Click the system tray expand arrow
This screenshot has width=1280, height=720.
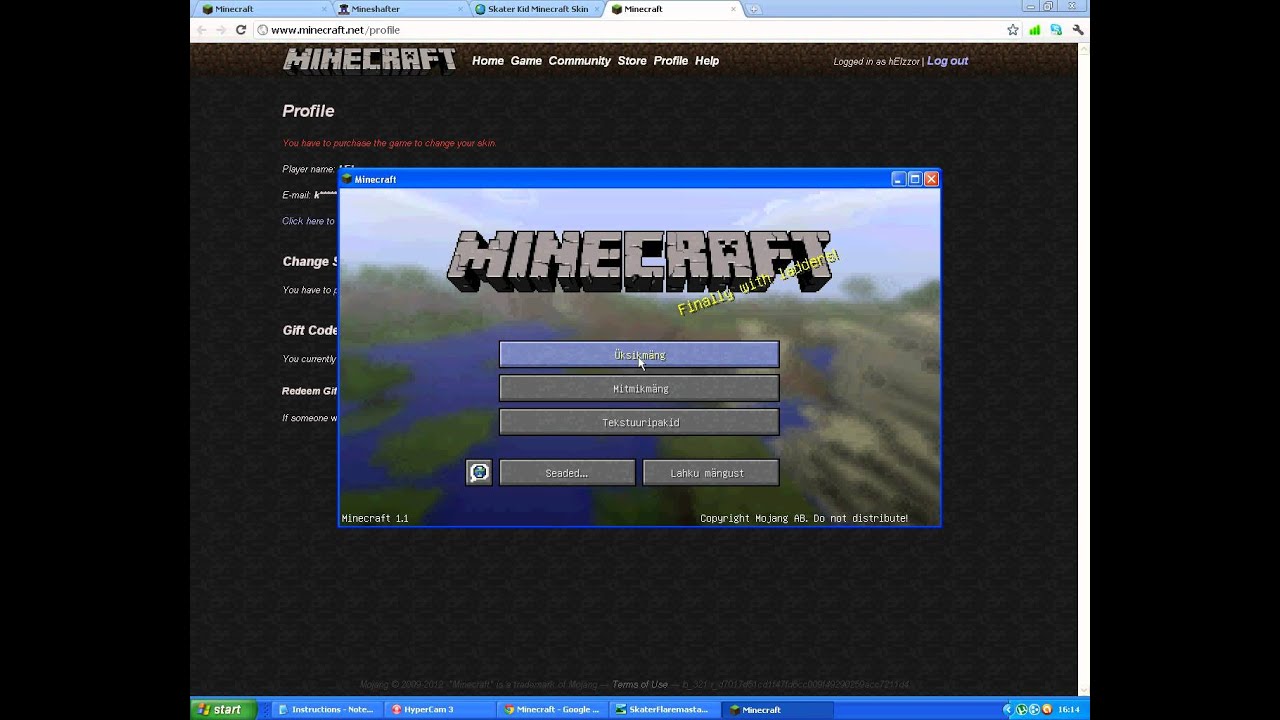click(x=1007, y=710)
